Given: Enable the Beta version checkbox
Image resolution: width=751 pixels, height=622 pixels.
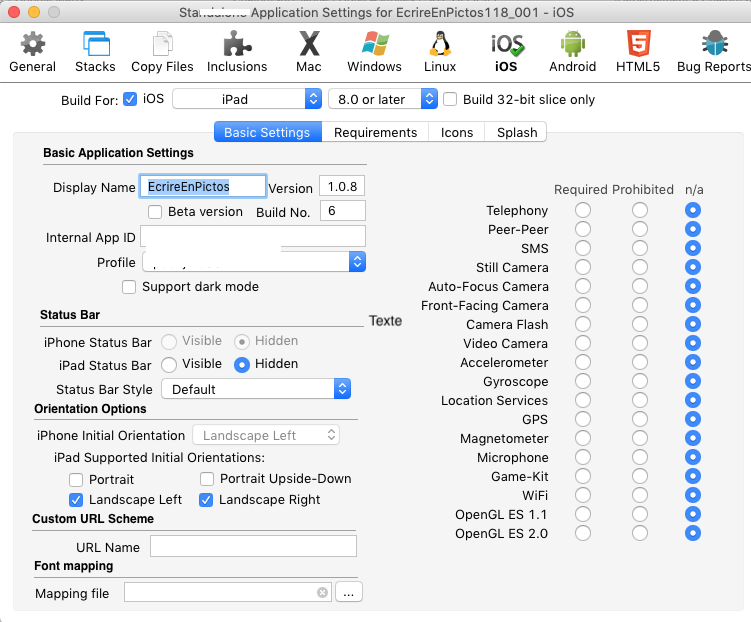Looking at the screenshot, I should coord(155,212).
